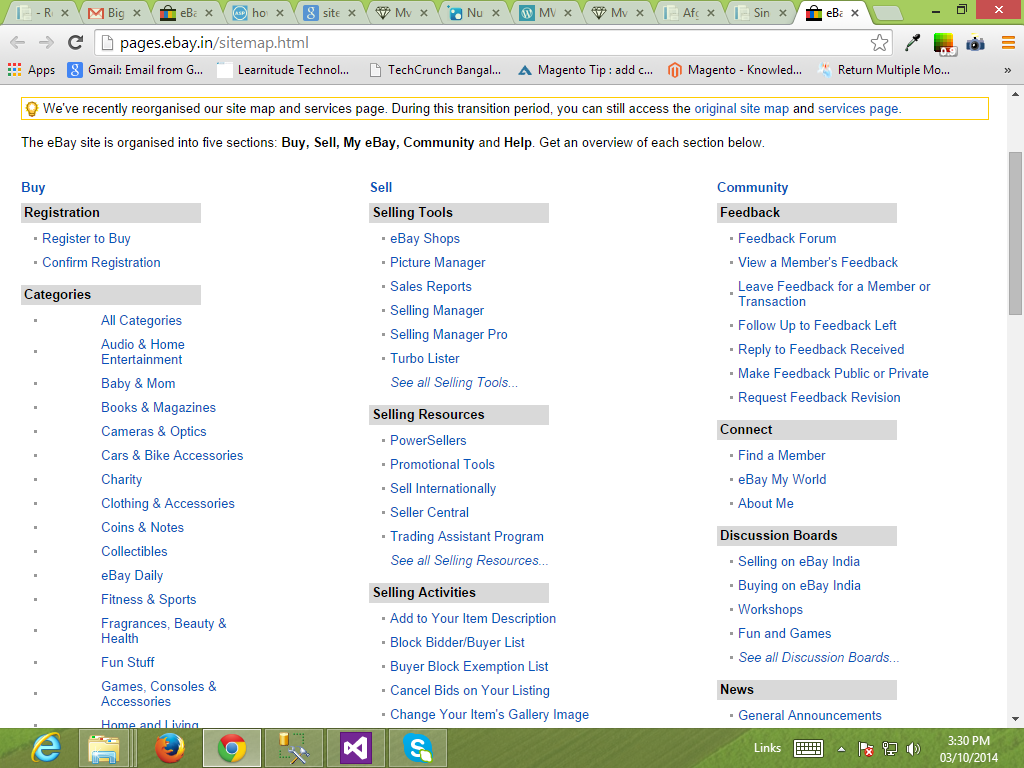Open eBay My World link
1024x768 pixels.
tap(782, 480)
